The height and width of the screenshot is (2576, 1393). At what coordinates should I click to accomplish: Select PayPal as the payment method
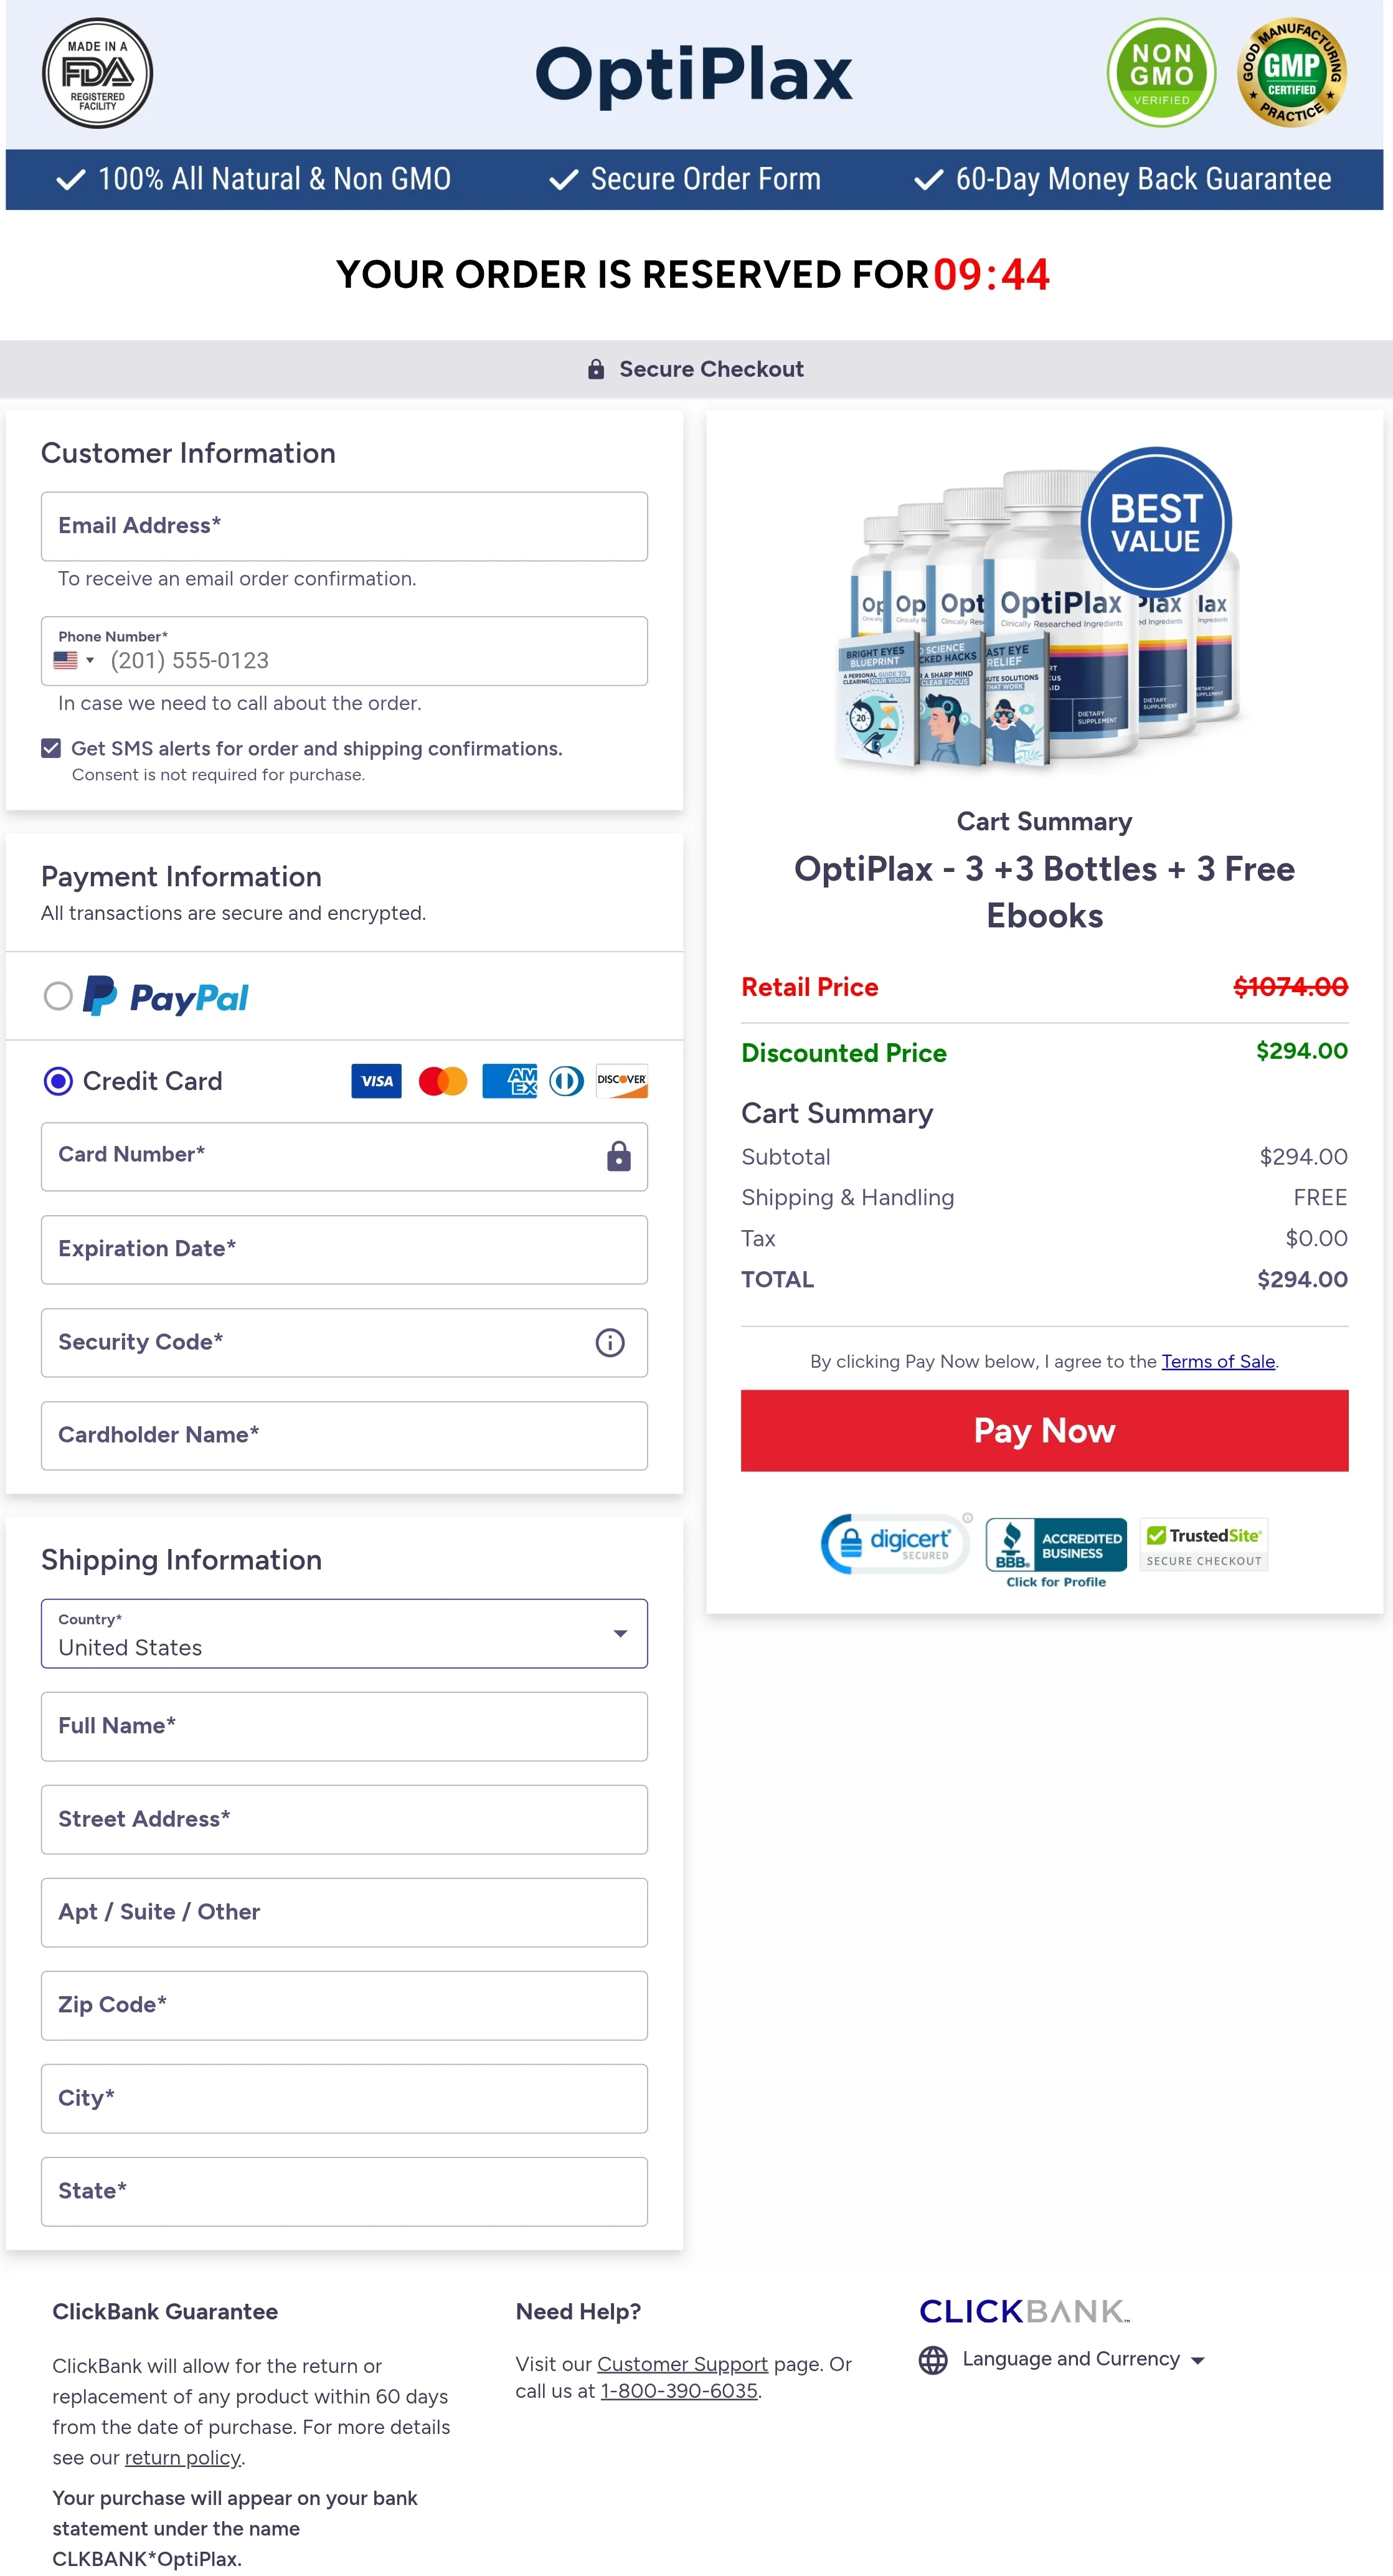[59, 996]
